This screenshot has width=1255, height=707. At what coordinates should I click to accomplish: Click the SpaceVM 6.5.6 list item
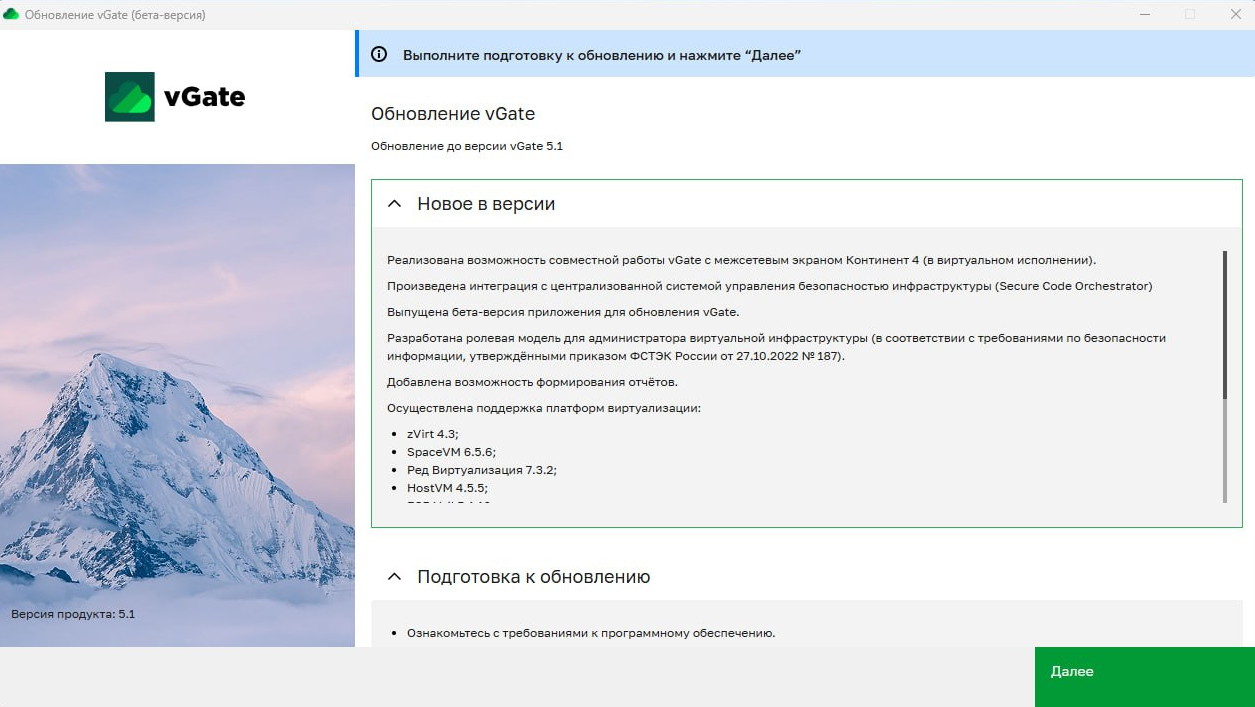click(x=451, y=452)
